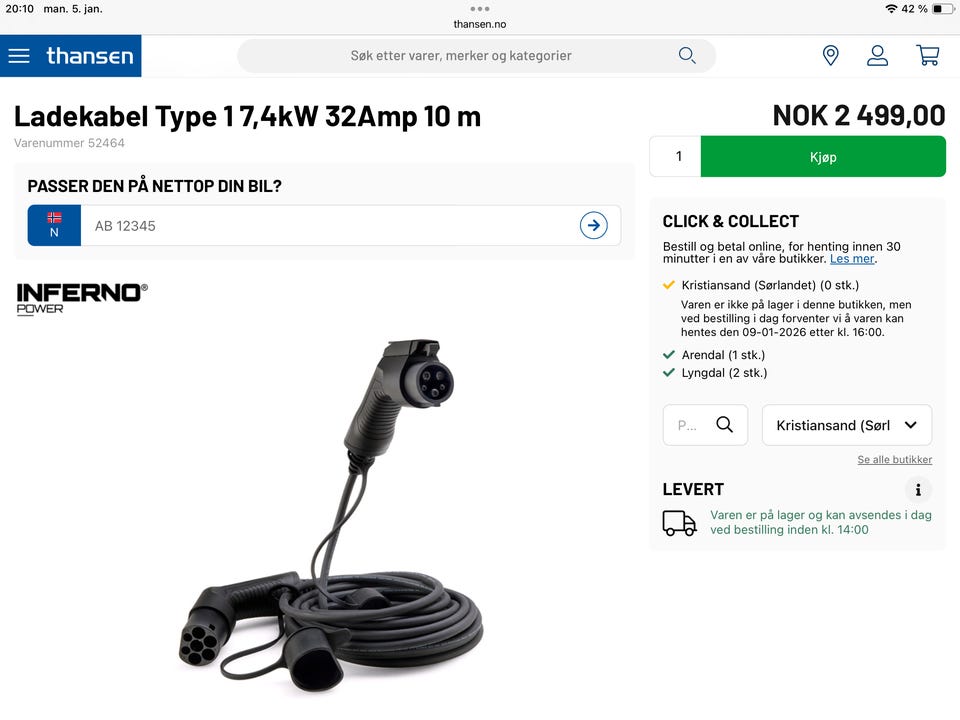Click the postal code search magnifier
960x720 pixels.
pyautogui.click(x=724, y=424)
